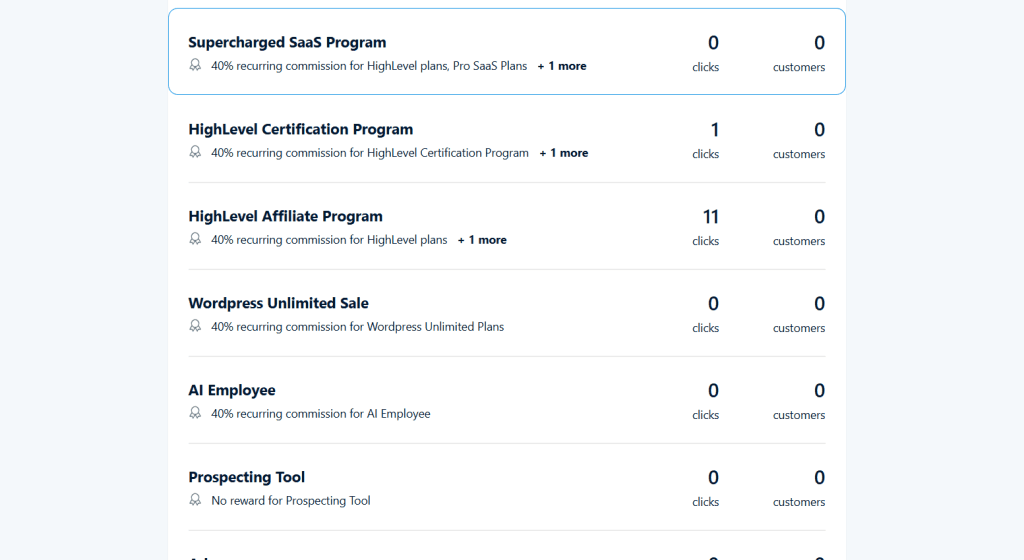1024x560 pixels.
Task: Open the Wordpress Unlimited Sale title
Action: click(278, 303)
